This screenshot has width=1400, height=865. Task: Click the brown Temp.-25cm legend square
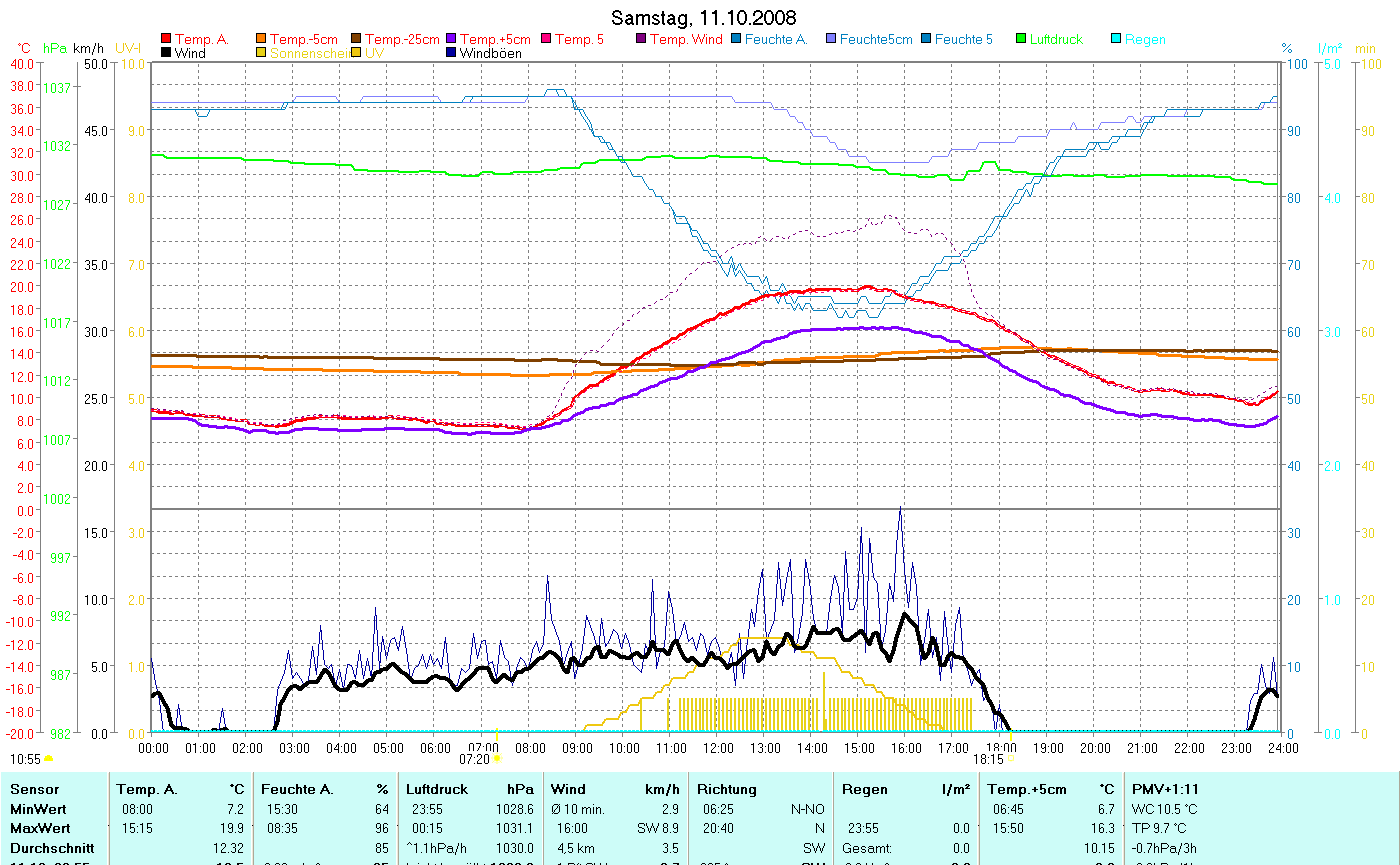click(x=357, y=40)
